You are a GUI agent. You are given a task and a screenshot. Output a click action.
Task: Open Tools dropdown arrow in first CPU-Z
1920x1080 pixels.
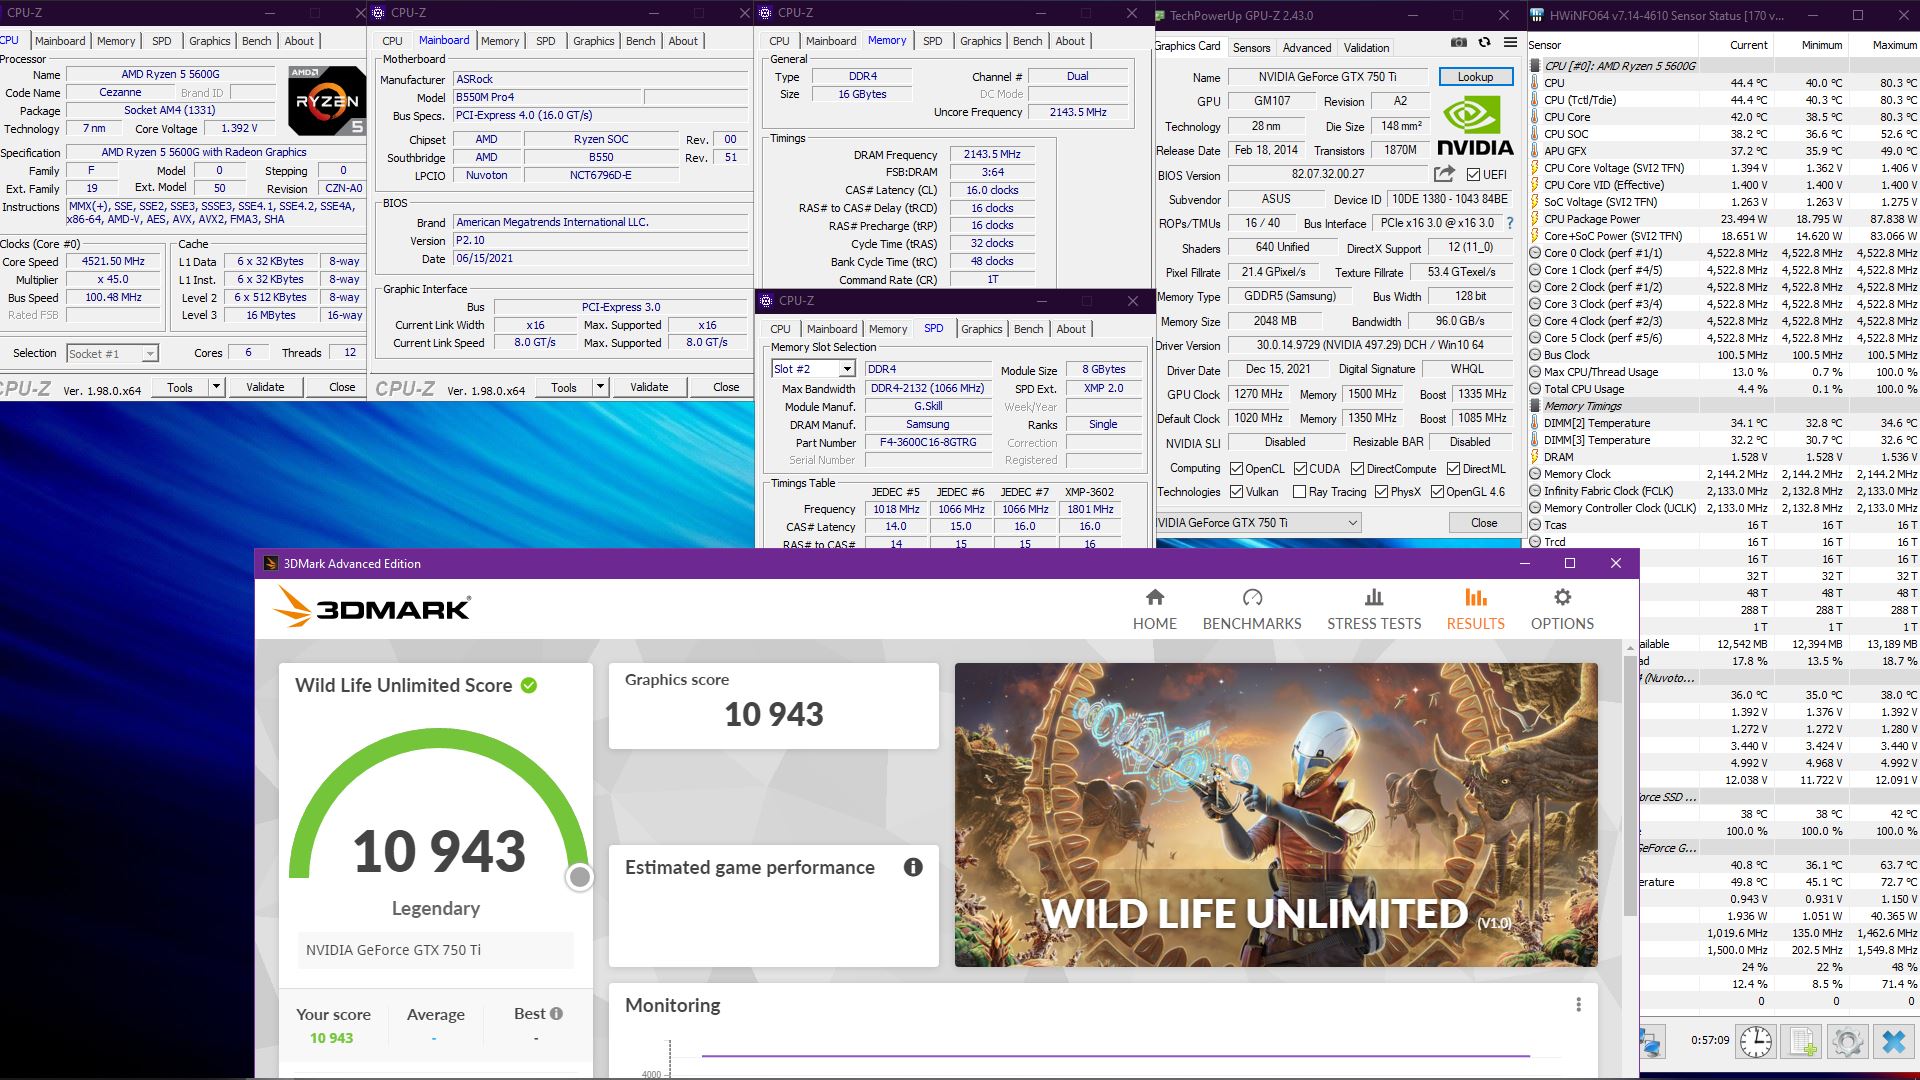click(x=216, y=387)
